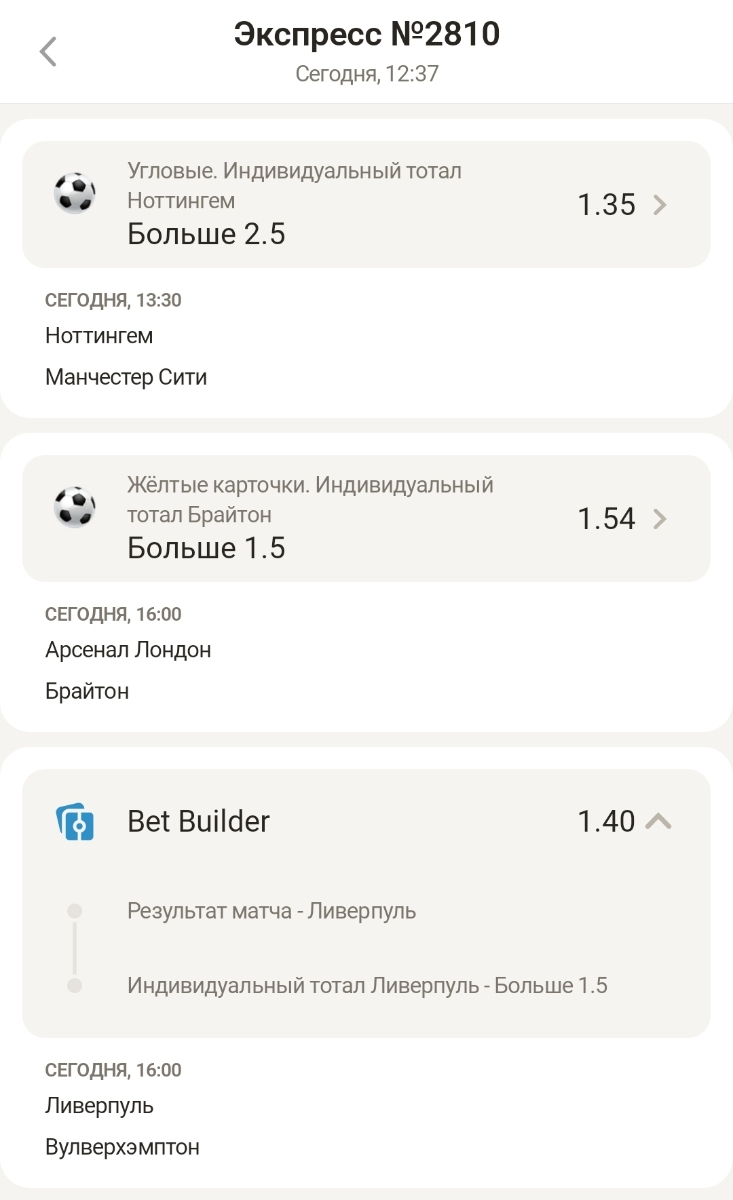Click the blue Bet Builder icon
Image resolution: width=733 pixels, height=1200 pixels.
(x=74, y=822)
